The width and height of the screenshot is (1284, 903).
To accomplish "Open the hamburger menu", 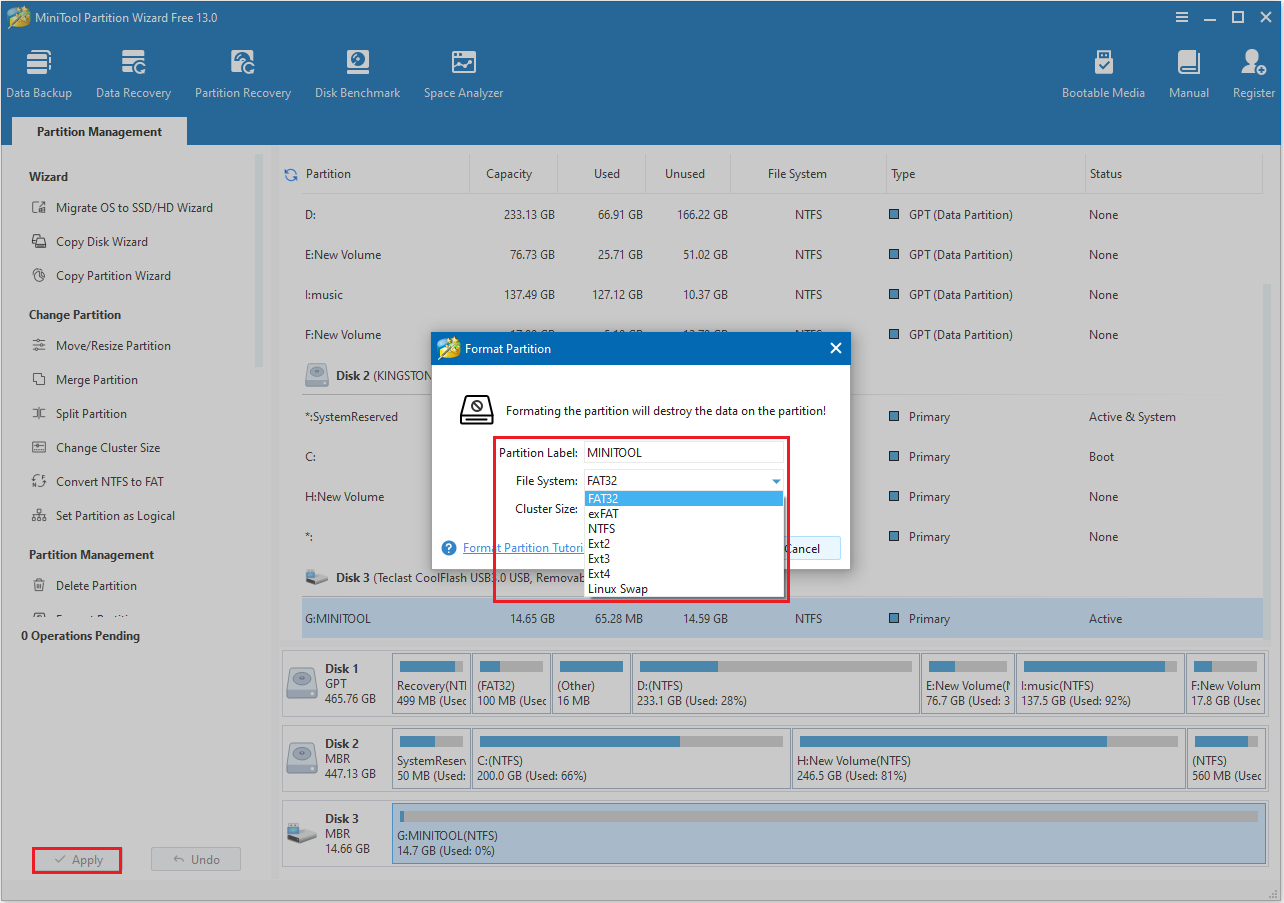I will click(x=1181, y=17).
